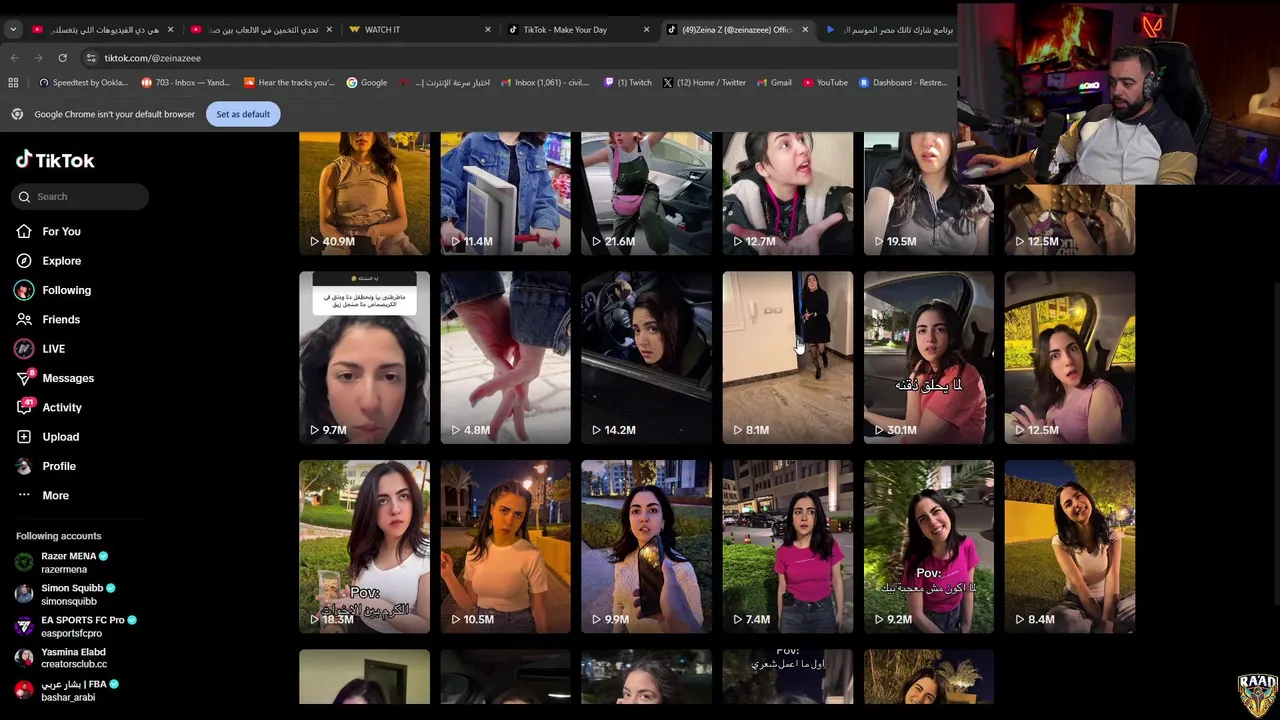The image size is (1280, 720).
Task: Open the Profile avatar icon
Action: [24, 466]
